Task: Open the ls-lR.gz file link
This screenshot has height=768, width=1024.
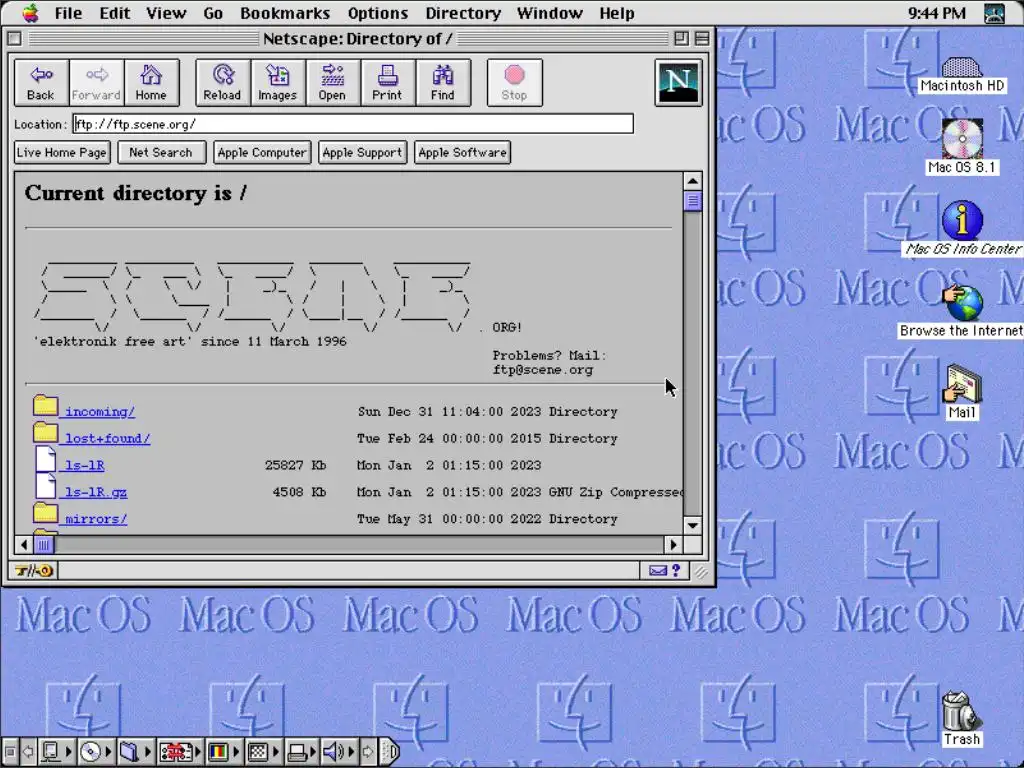Action: coord(96,492)
